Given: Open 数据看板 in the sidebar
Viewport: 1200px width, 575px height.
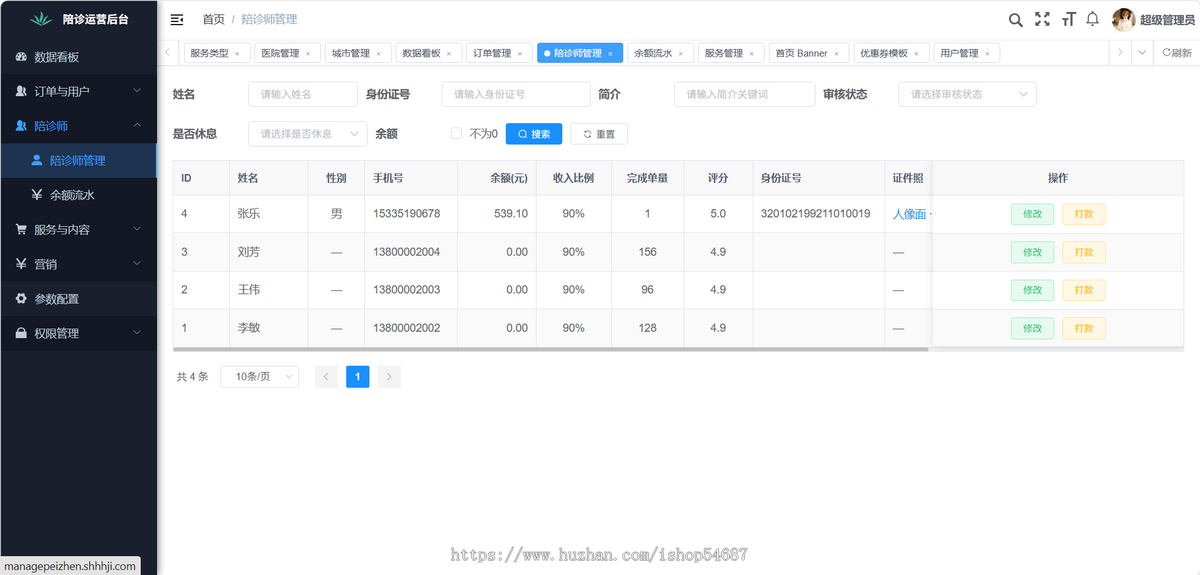Looking at the screenshot, I should (78, 57).
